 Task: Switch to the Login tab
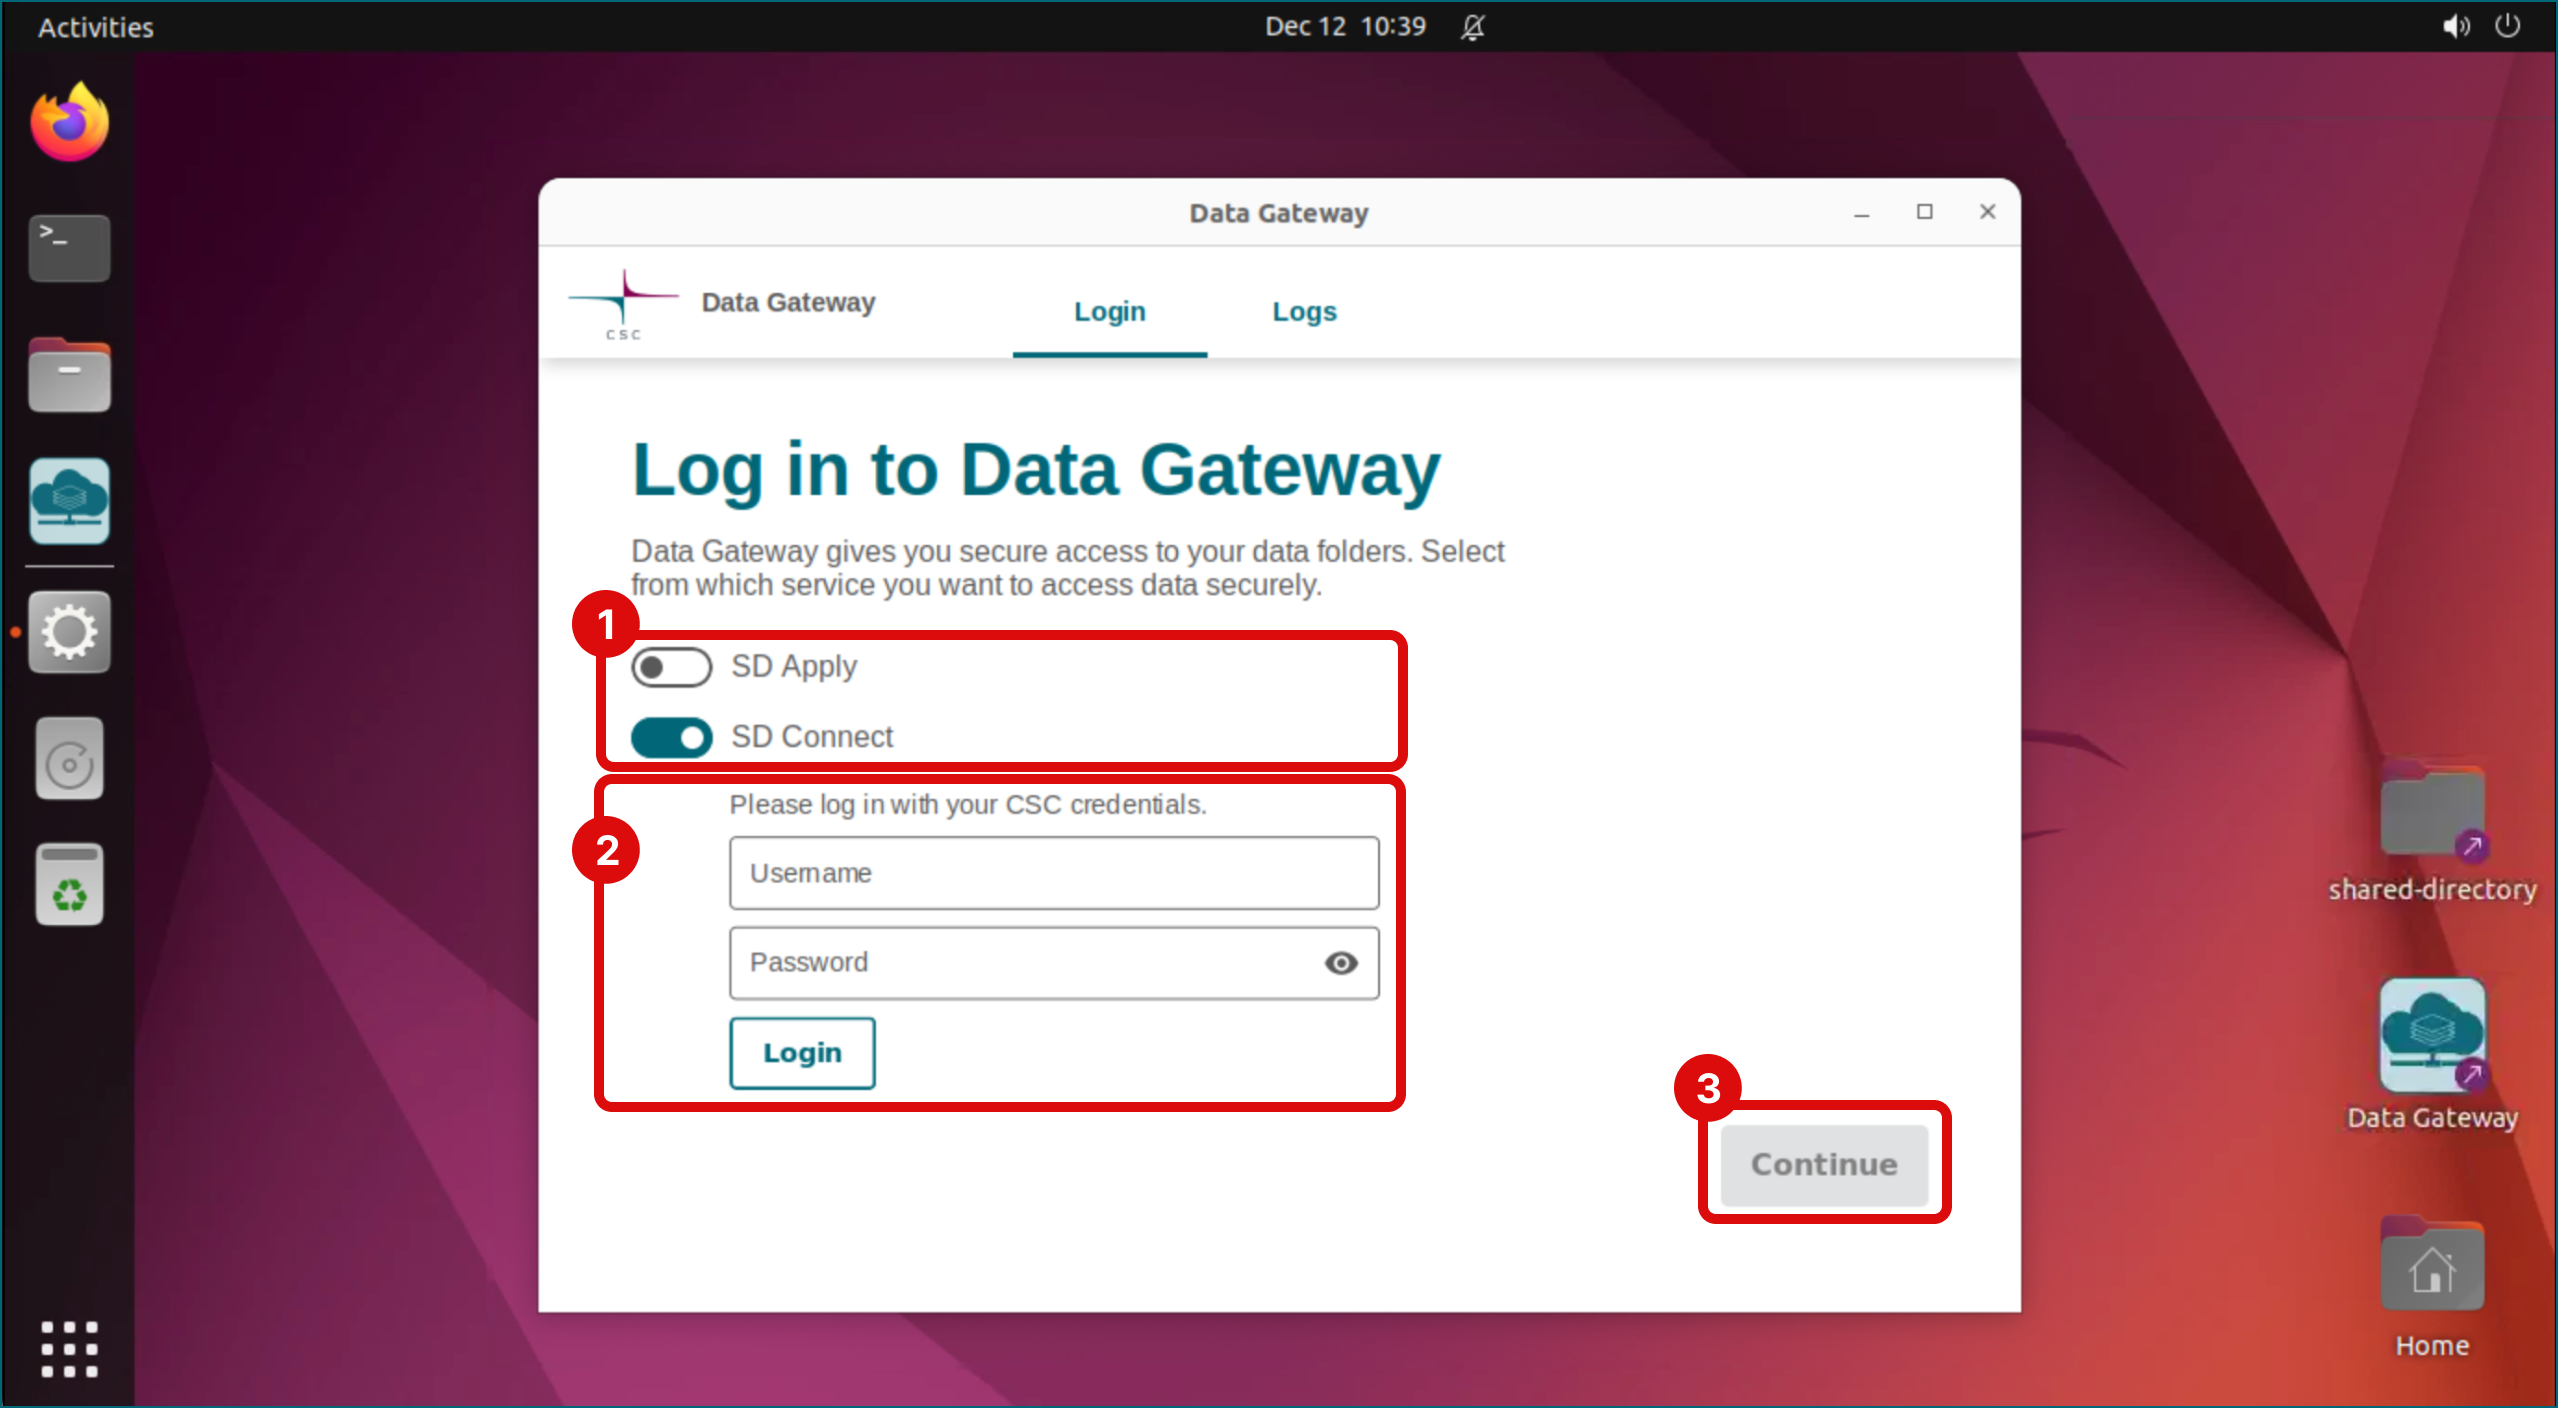[1109, 312]
